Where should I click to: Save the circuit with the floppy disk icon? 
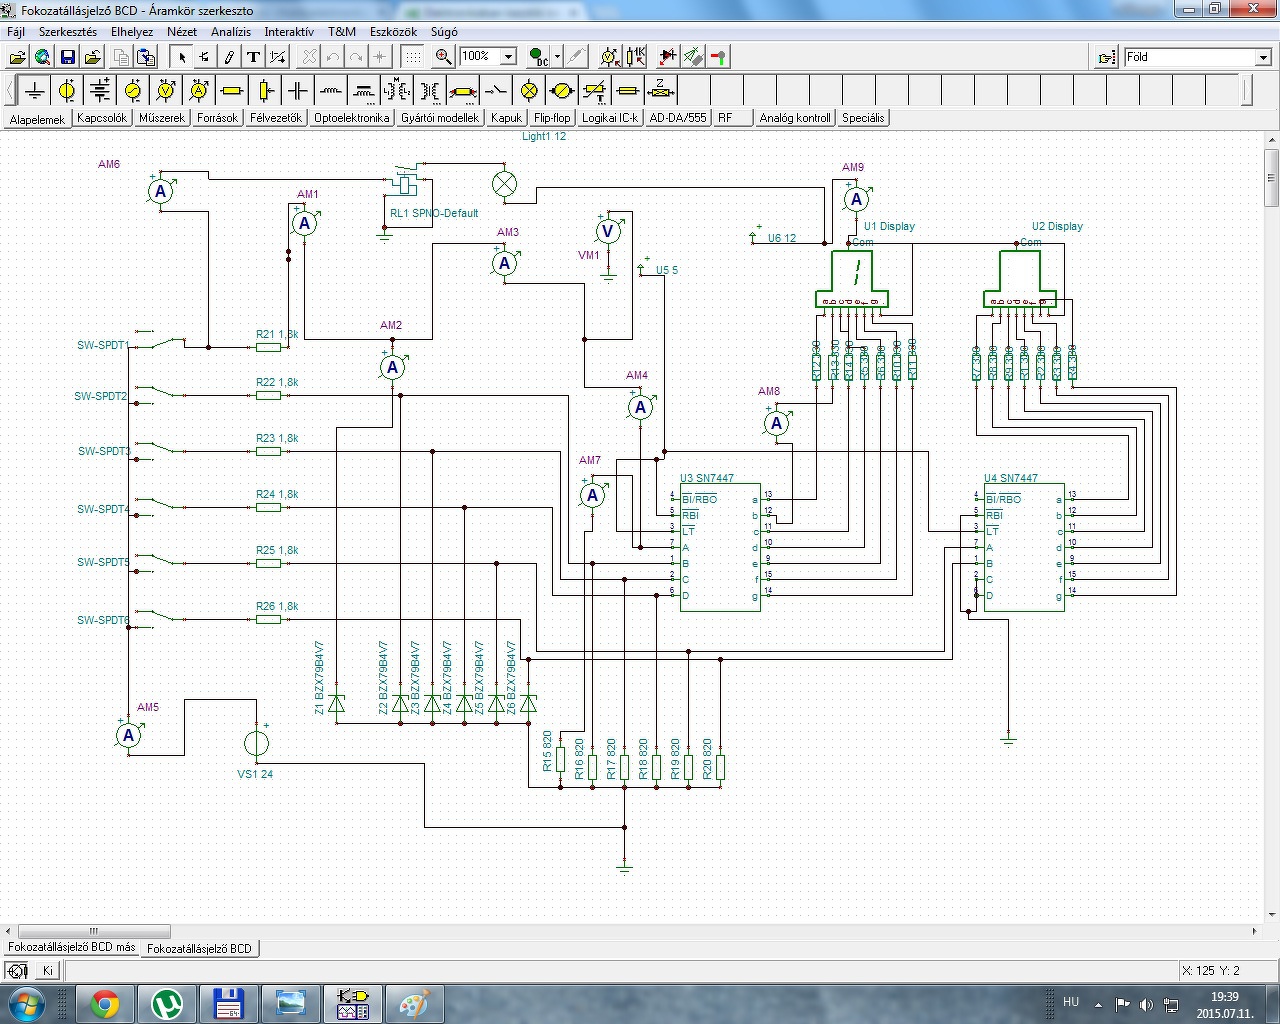(x=68, y=57)
